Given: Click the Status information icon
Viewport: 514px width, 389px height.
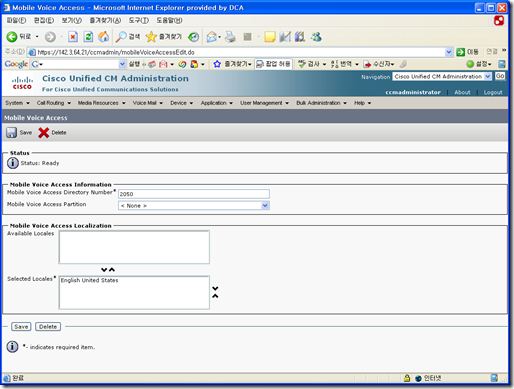Looking at the screenshot, I should (x=13, y=163).
